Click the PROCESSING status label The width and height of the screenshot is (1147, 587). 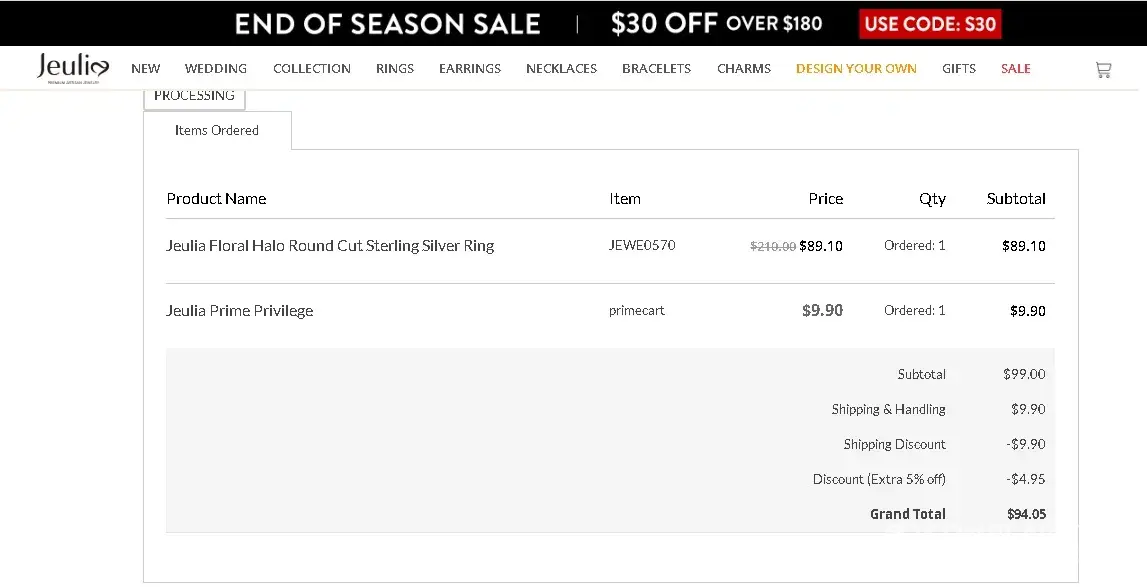click(x=194, y=96)
